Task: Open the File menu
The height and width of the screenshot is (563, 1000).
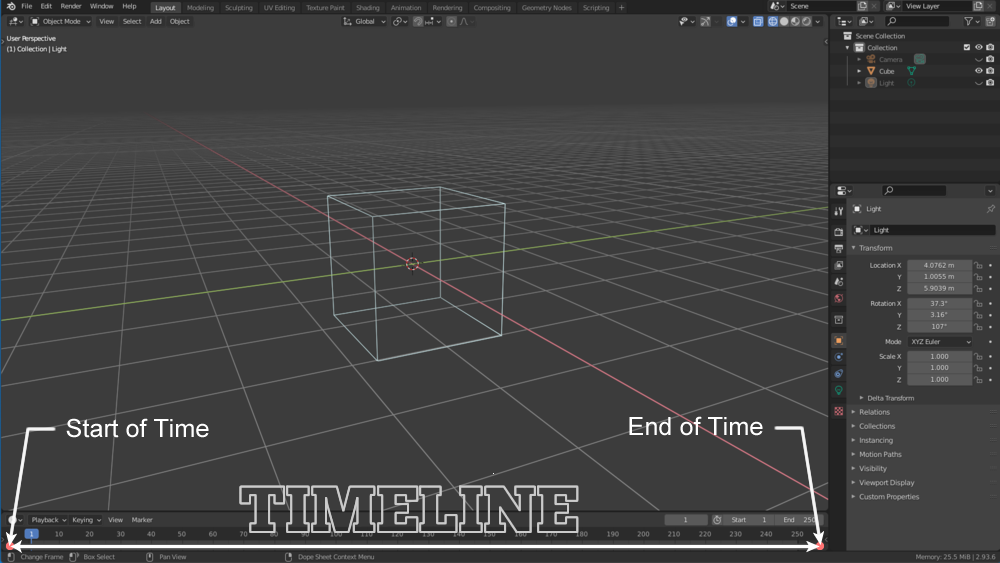Action: pos(27,6)
